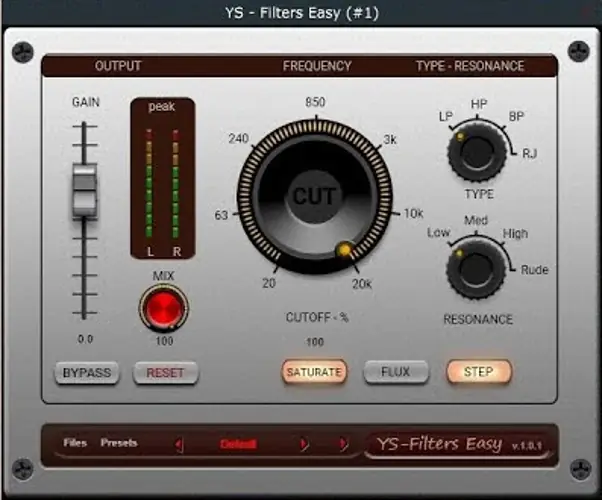Click the peak level meter display
602x500 pixels.
tap(162, 180)
